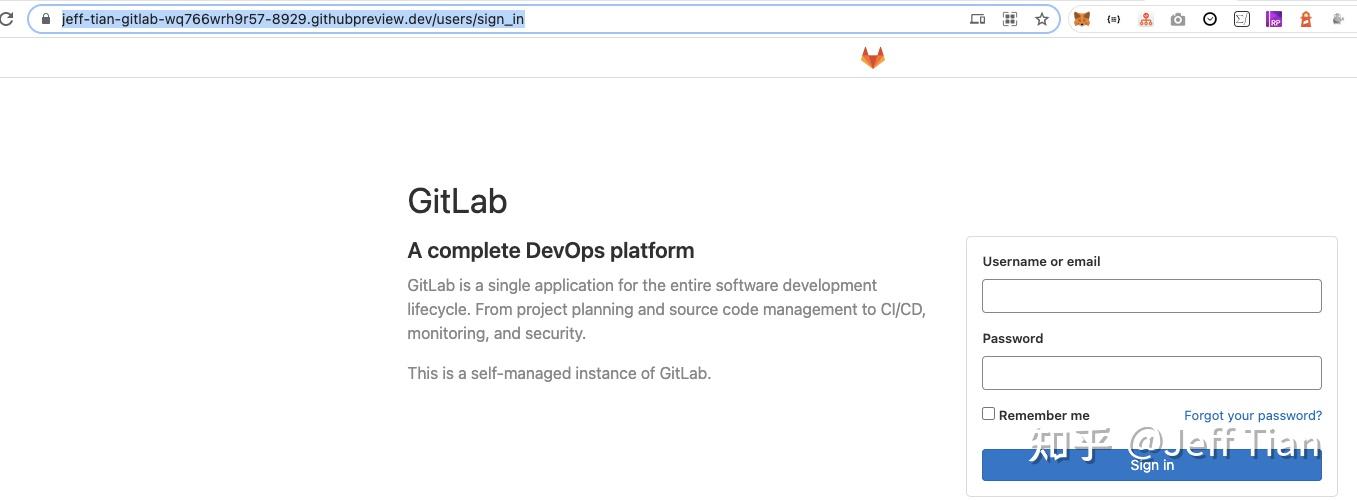
Task: Click the 'Username or email' label
Action: tap(1041, 261)
